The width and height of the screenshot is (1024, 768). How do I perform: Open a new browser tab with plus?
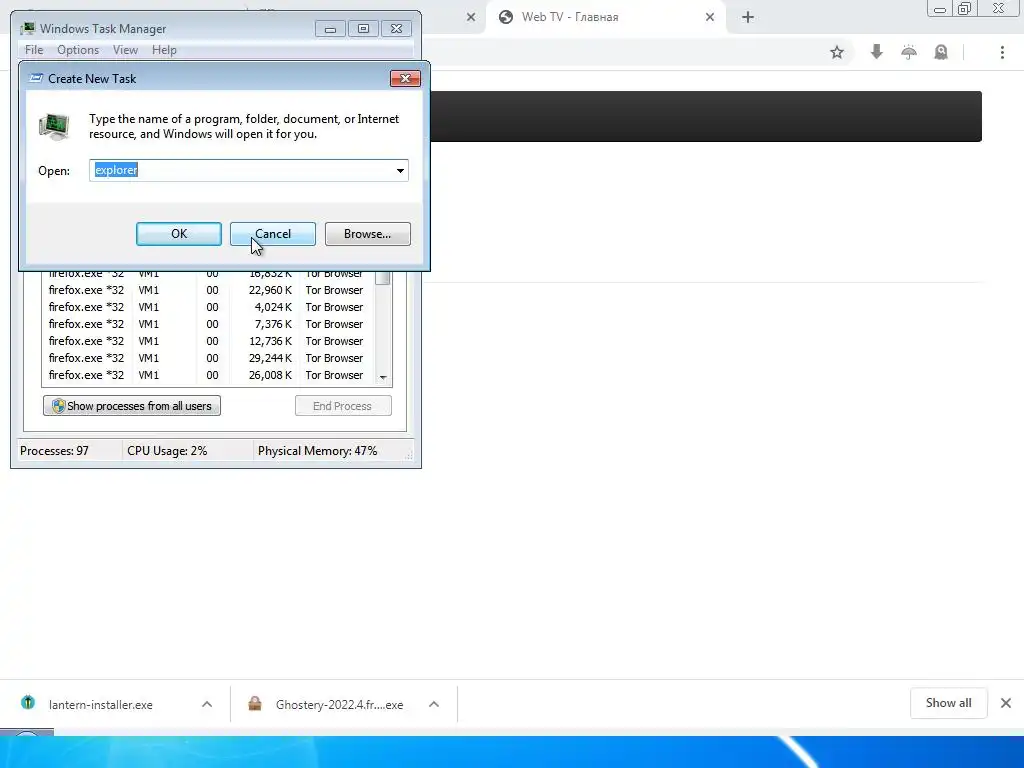pos(748,17)
